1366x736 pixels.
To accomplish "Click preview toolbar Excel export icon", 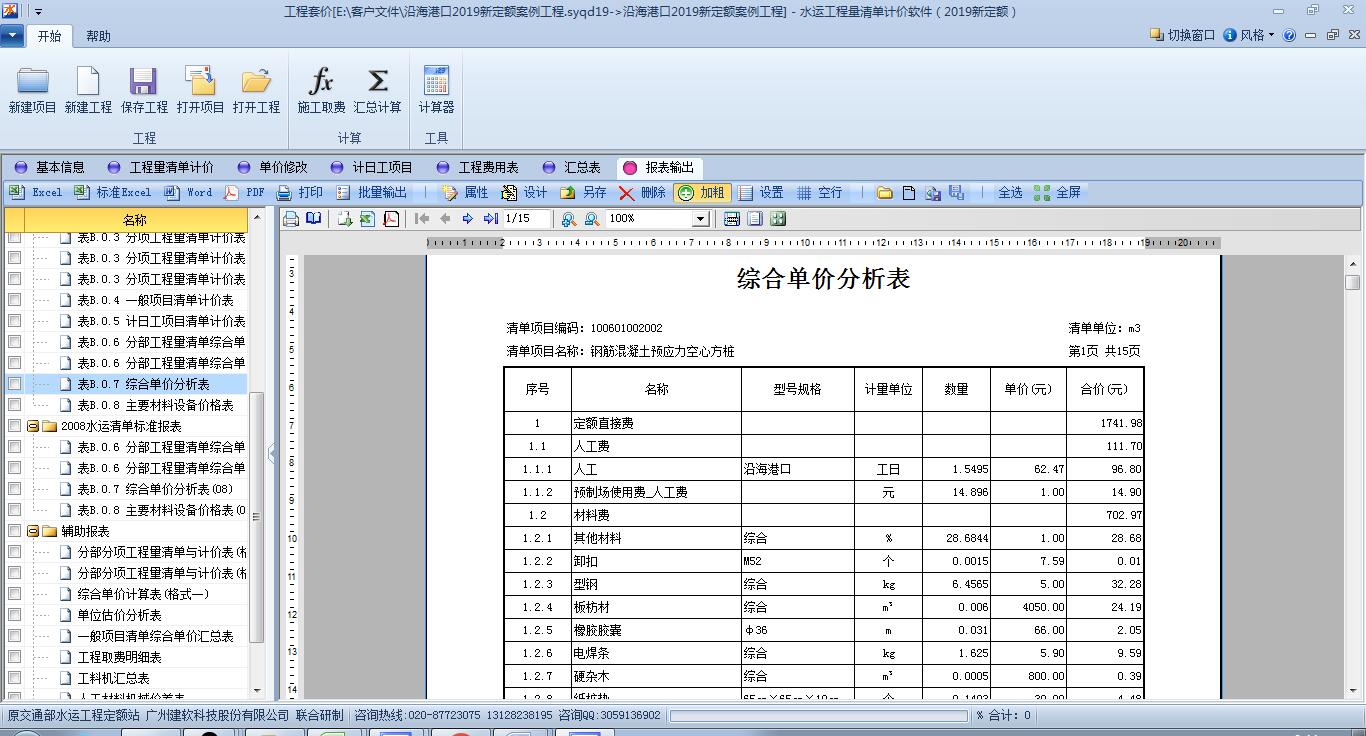I will point(367,218).
